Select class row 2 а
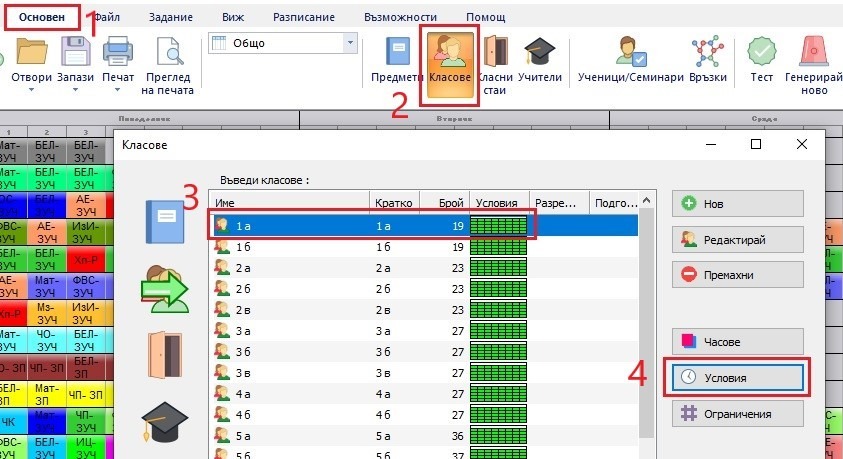The image size is (843, 459). coord(424,268)
